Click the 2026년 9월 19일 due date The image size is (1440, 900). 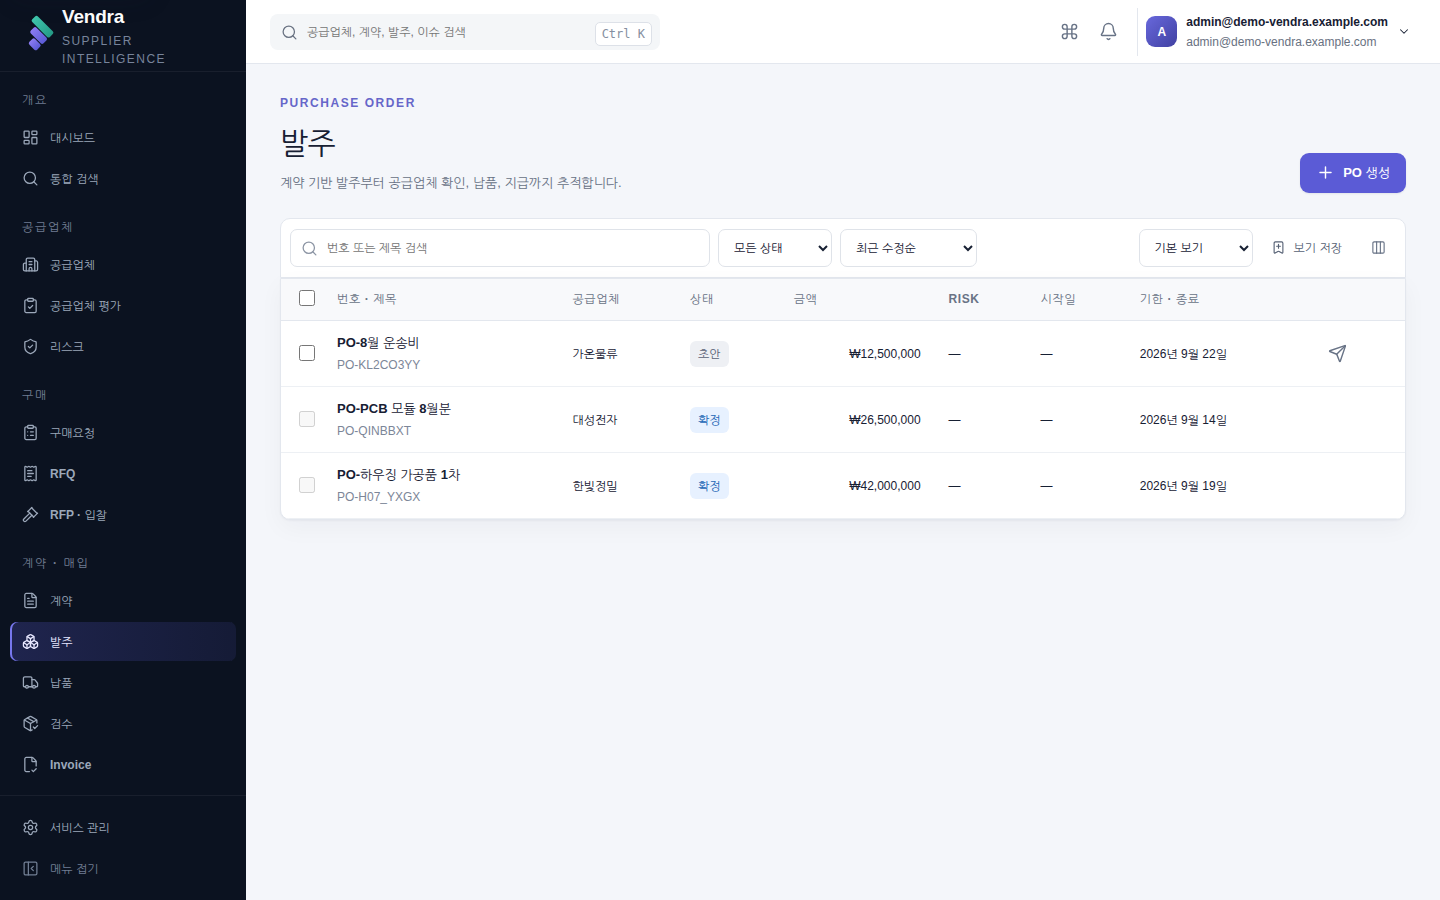[1183, 486]
